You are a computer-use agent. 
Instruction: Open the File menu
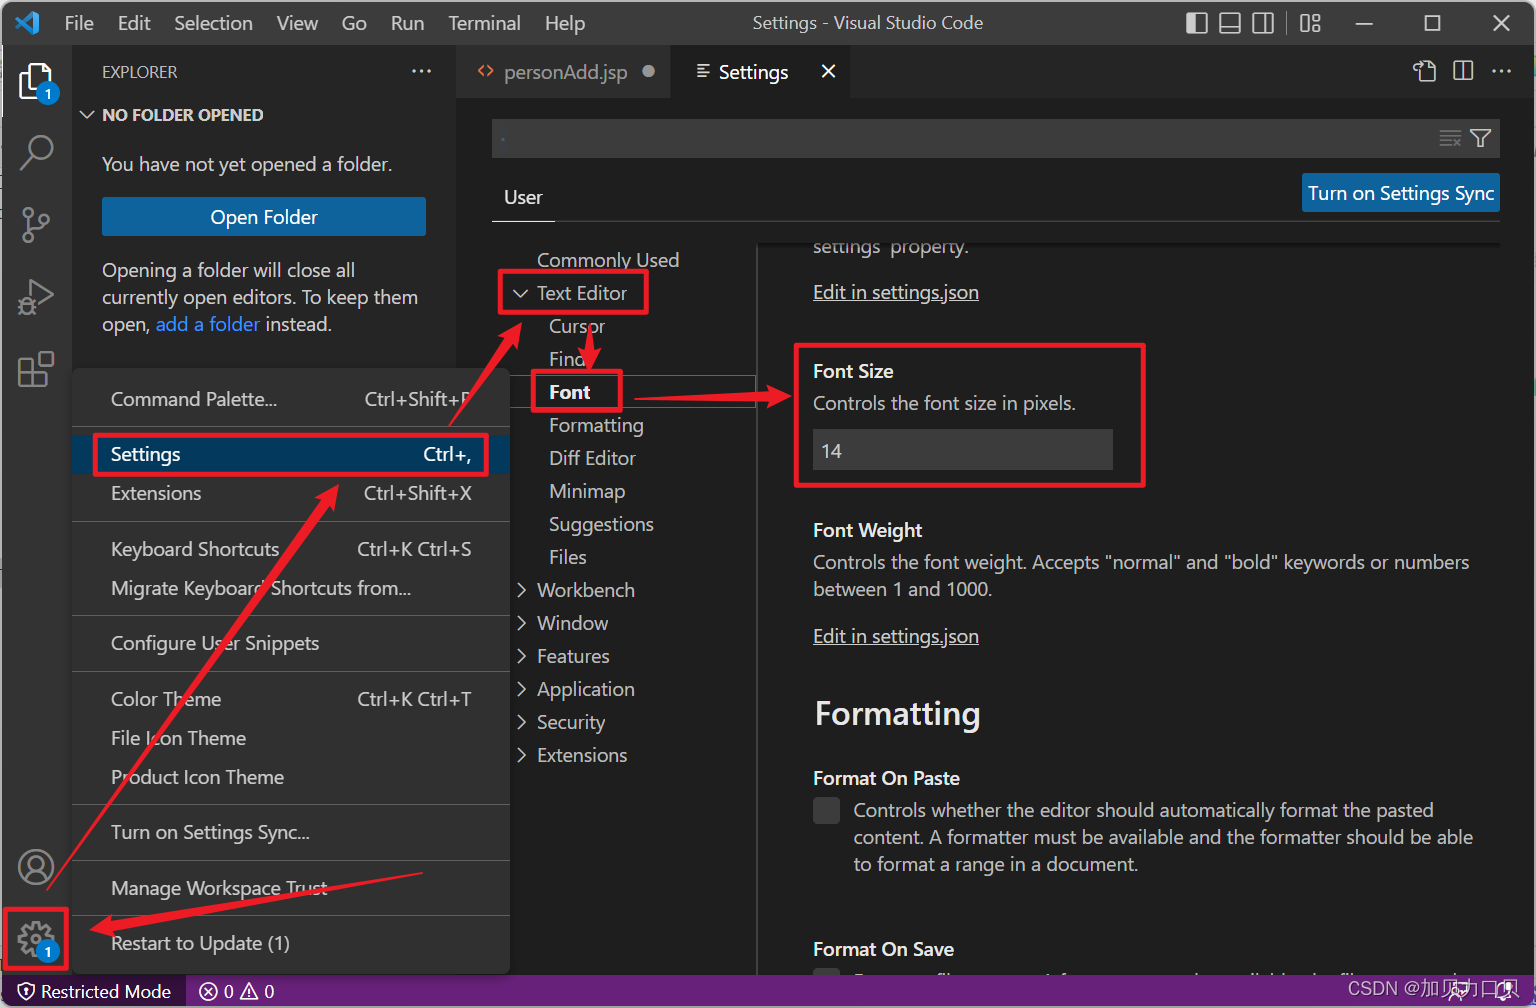[x=79, y=23]
